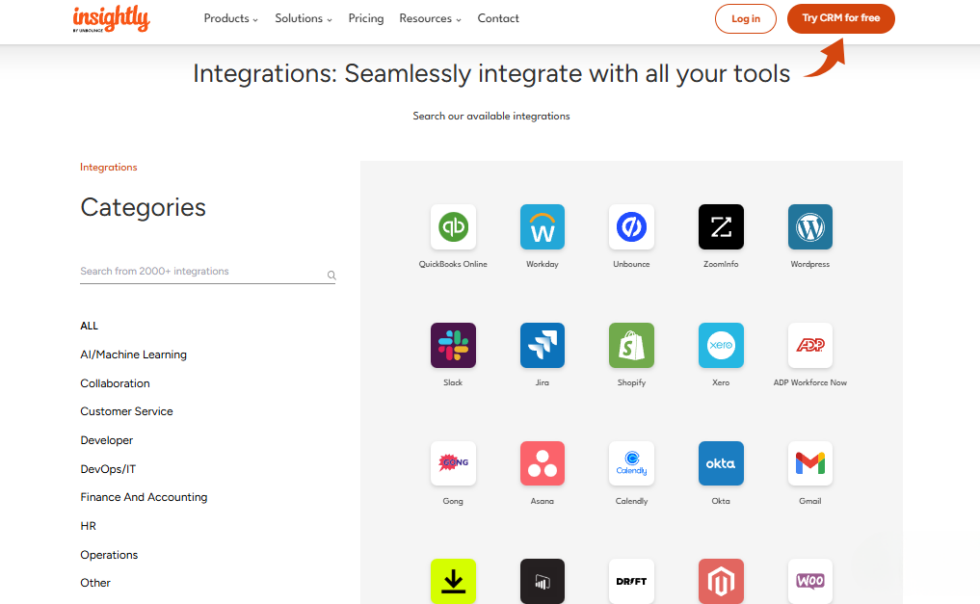
Task: Filter by Finance And Accounting category
Action: click(x=143, y=497)
